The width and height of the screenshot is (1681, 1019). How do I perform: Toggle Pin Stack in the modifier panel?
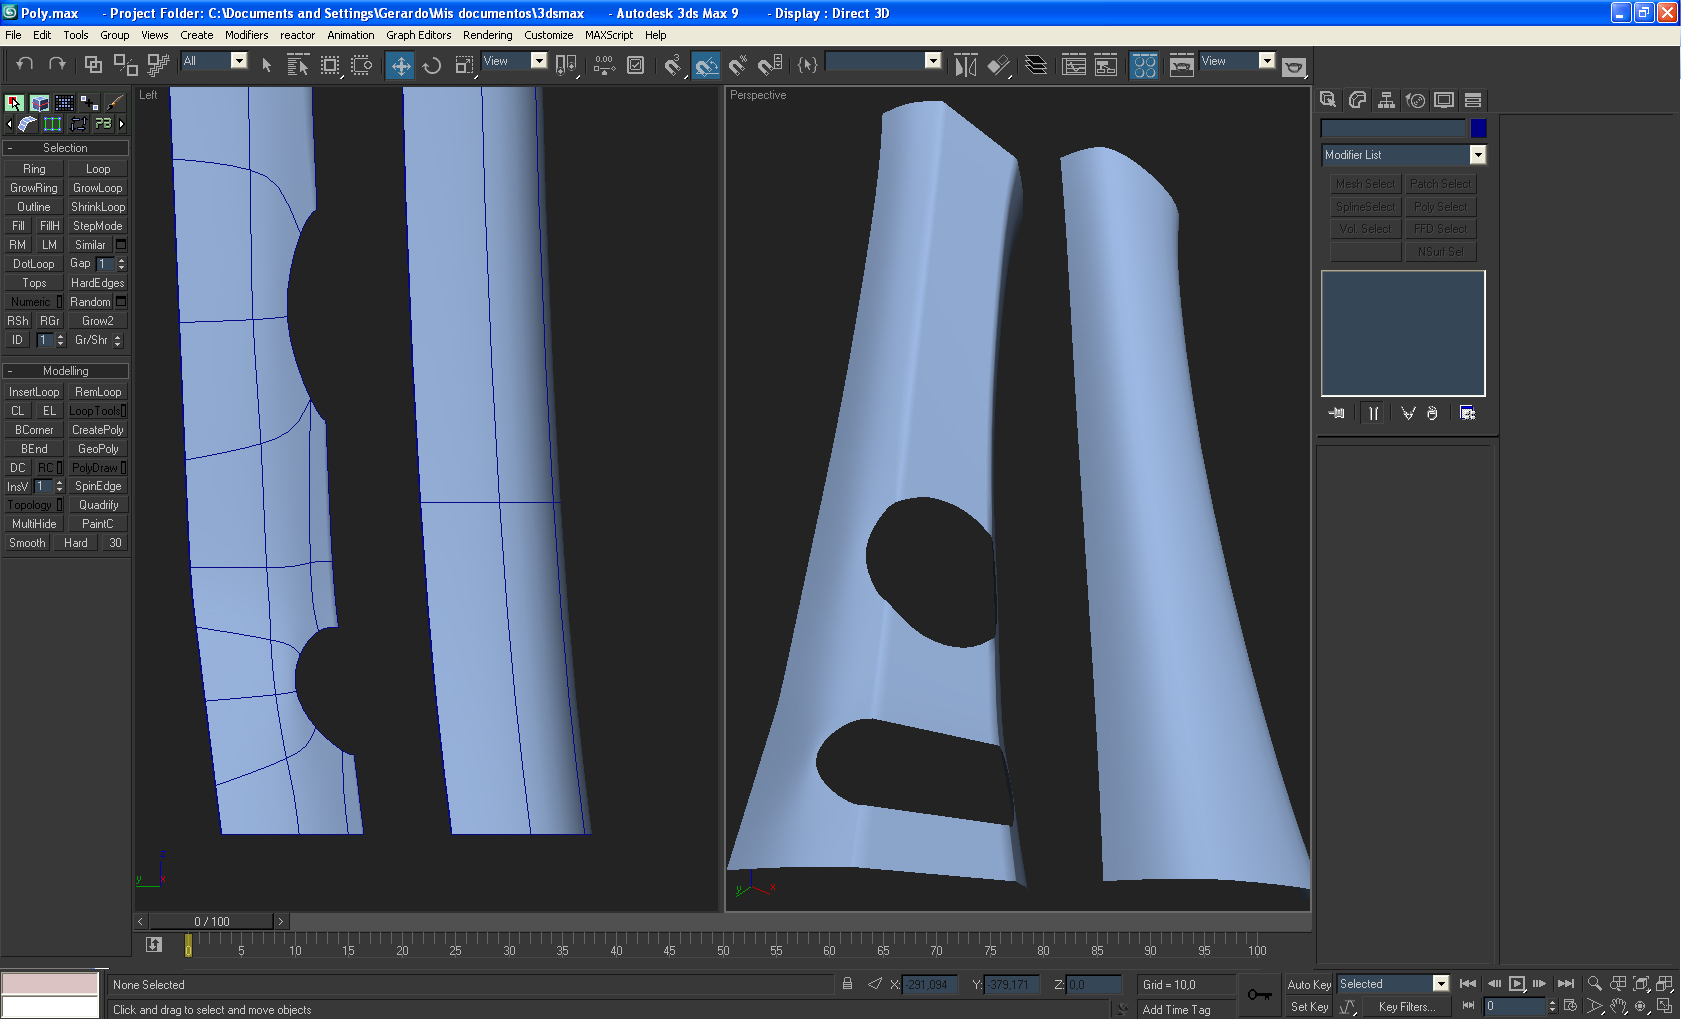[x=1337, y=413]
